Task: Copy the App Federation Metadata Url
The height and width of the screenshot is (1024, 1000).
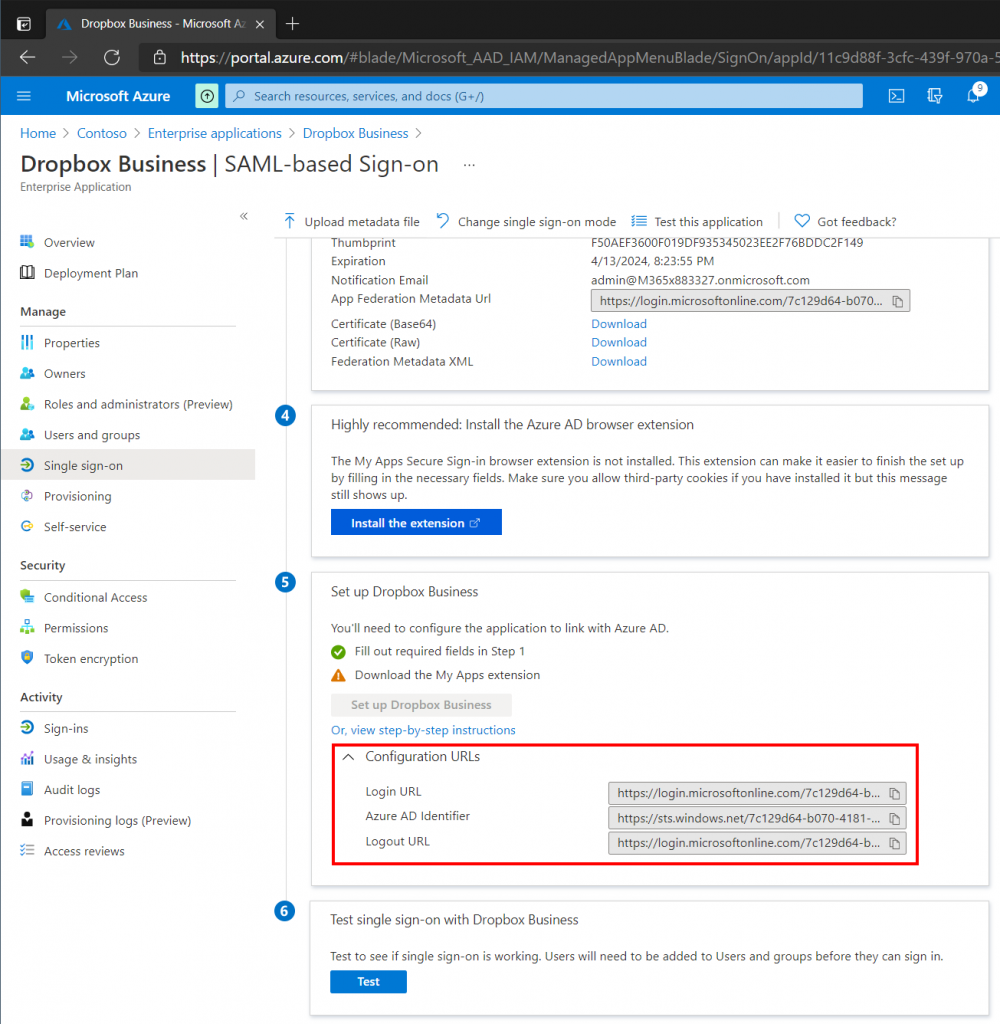Action: [898, 301]
